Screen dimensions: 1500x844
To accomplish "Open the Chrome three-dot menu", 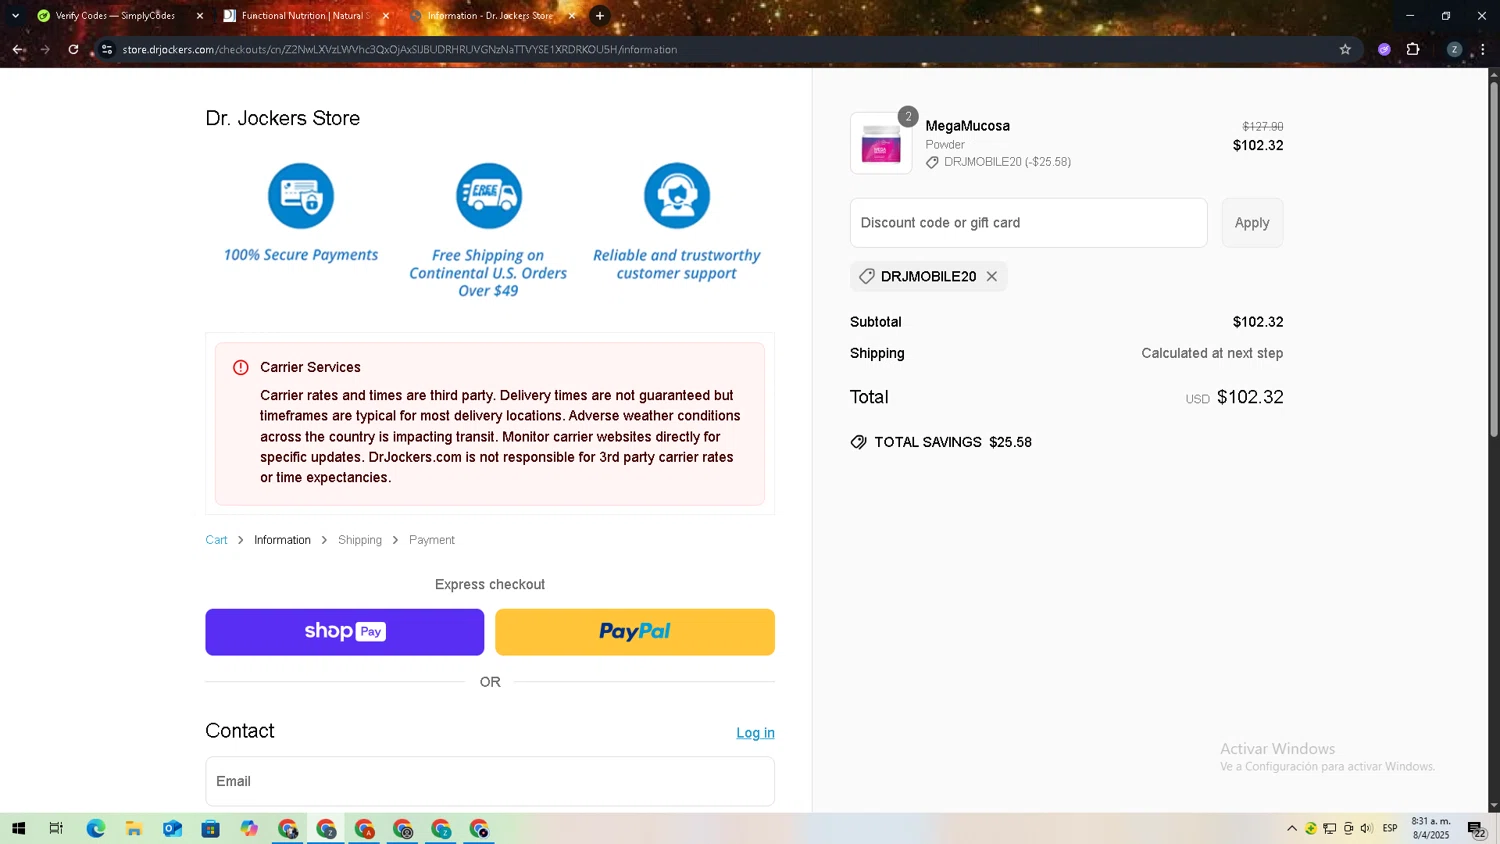I will pyautogui.click(x=1483, y=49).
